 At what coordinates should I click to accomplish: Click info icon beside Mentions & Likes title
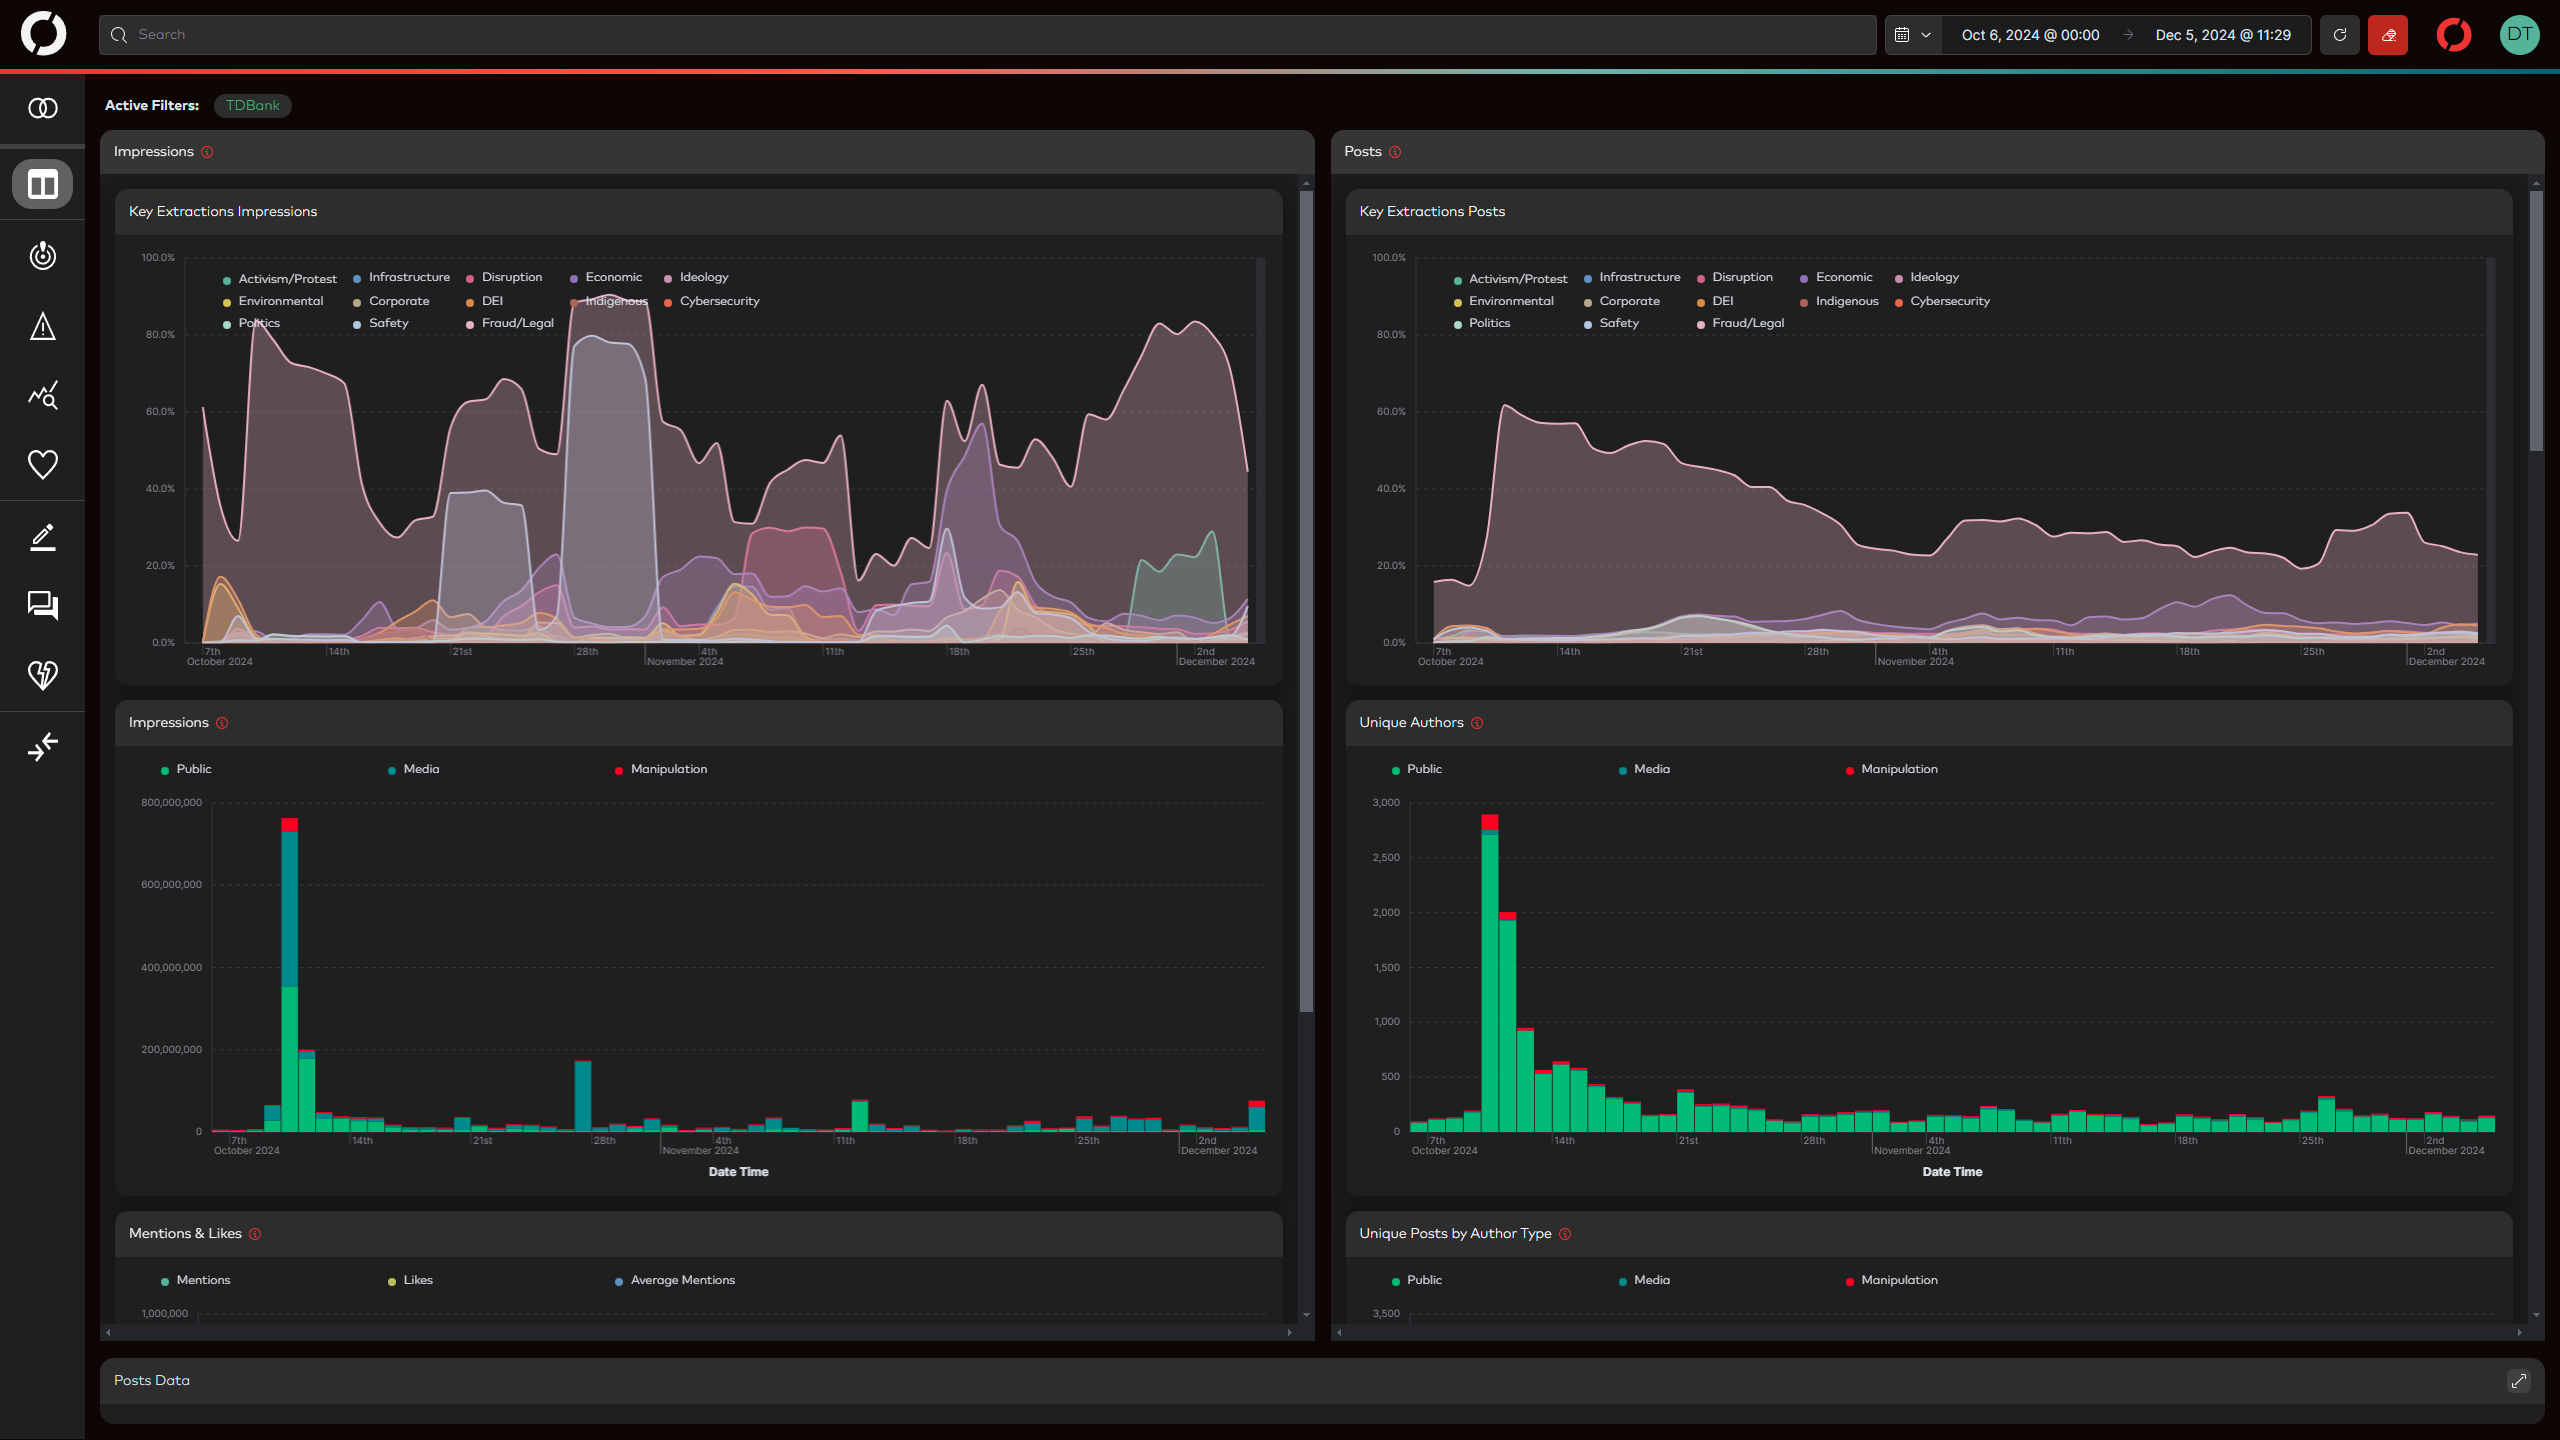(255, 1234)
